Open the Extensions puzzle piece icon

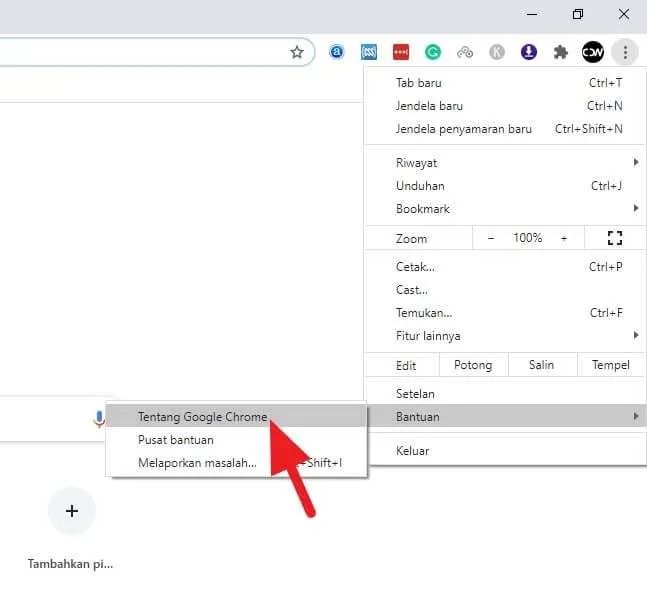pos(560,52)
